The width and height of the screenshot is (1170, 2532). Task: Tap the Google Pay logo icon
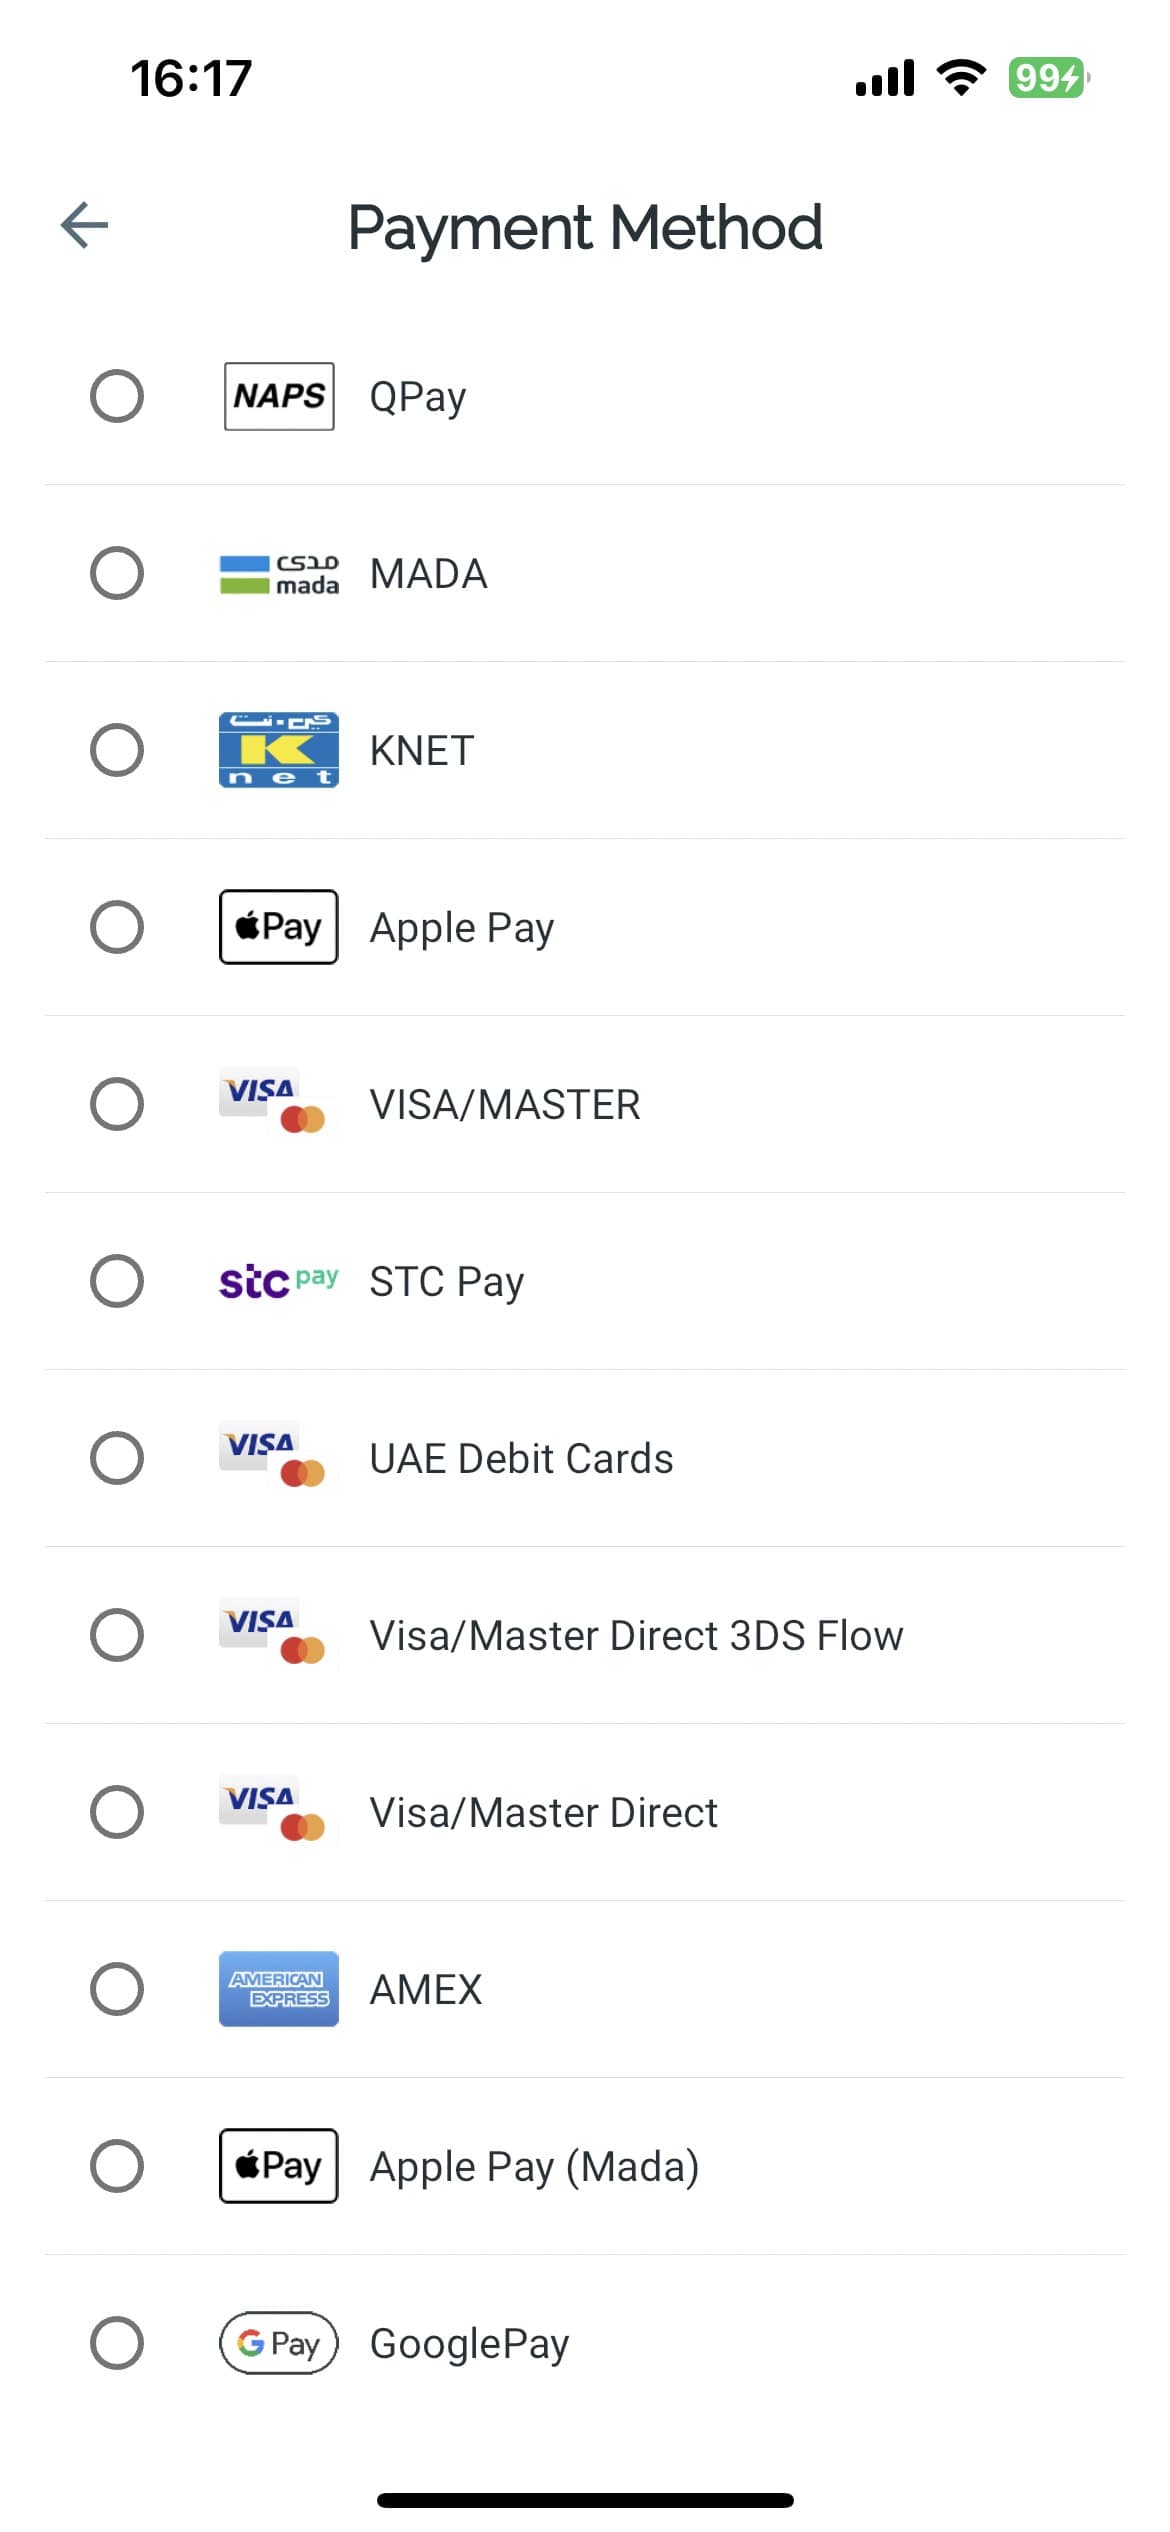[279, 2343]
